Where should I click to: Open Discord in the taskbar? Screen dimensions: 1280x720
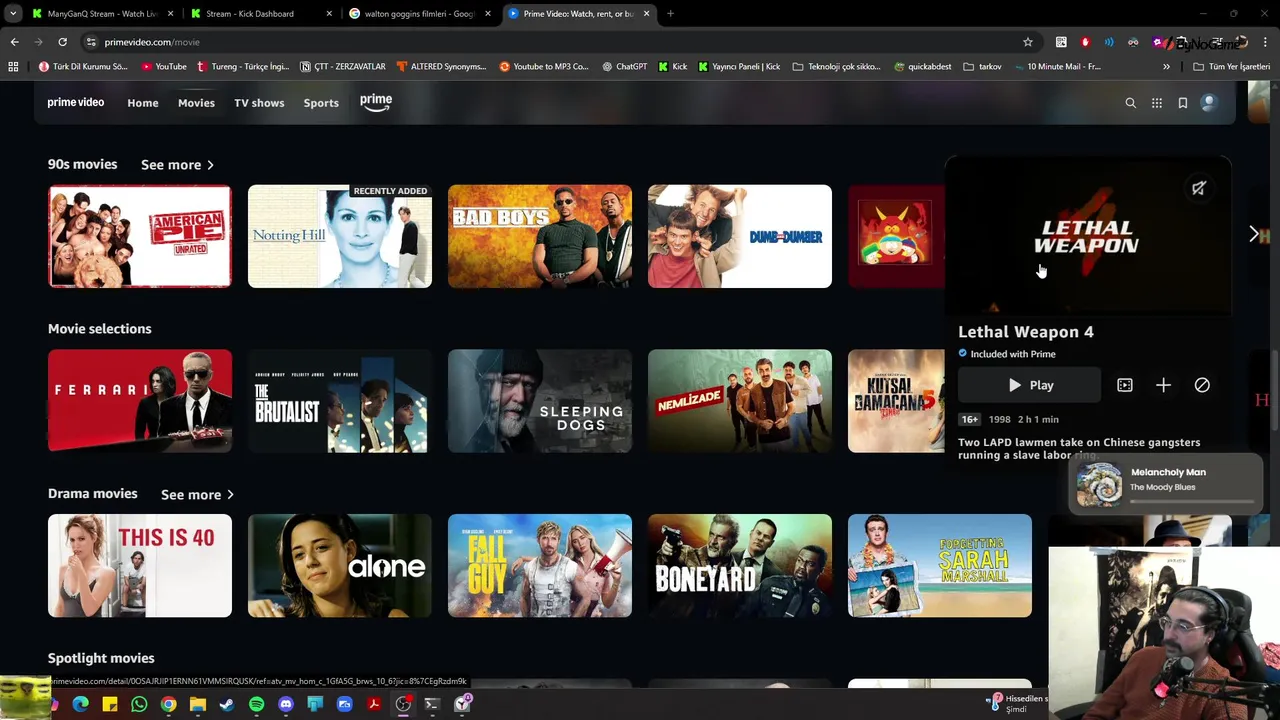coord(286,704)
